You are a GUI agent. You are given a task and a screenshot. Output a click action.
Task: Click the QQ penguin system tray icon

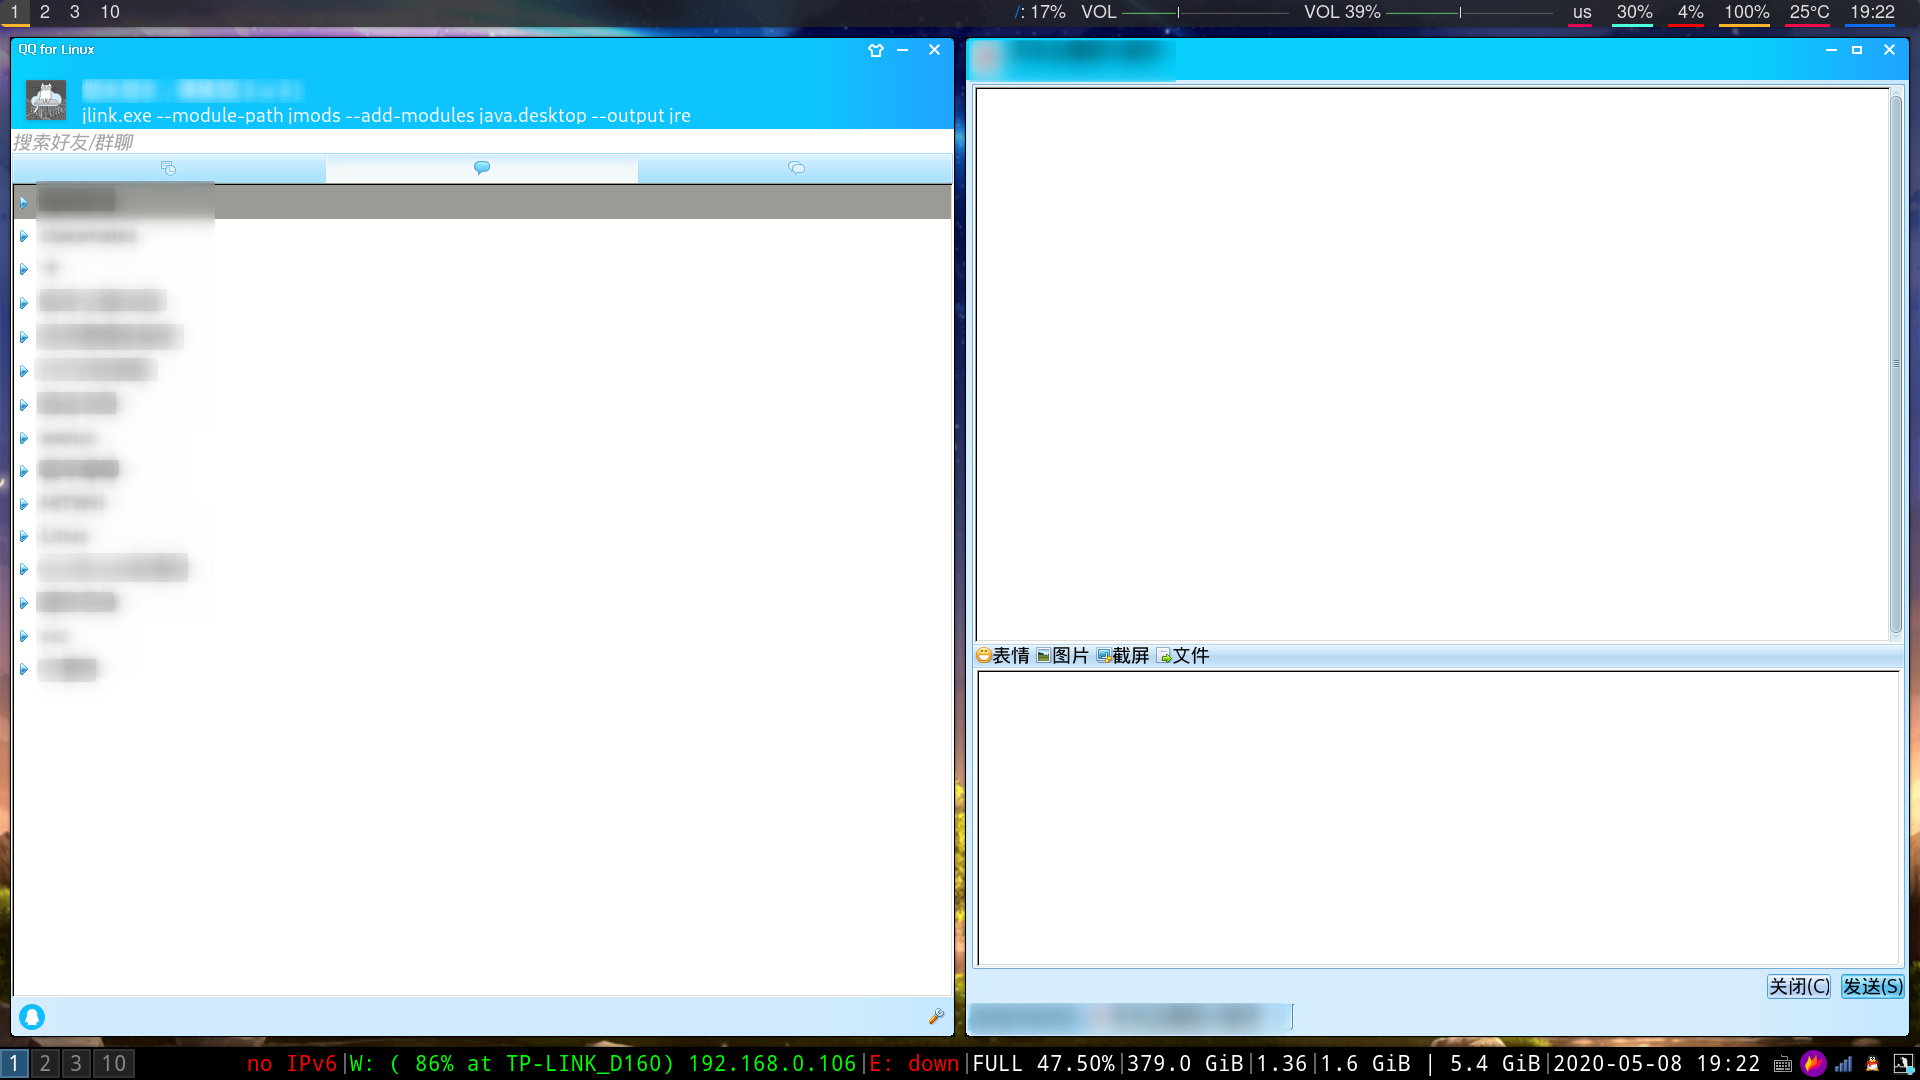pyautogui.click(x=1872, y=1064)
